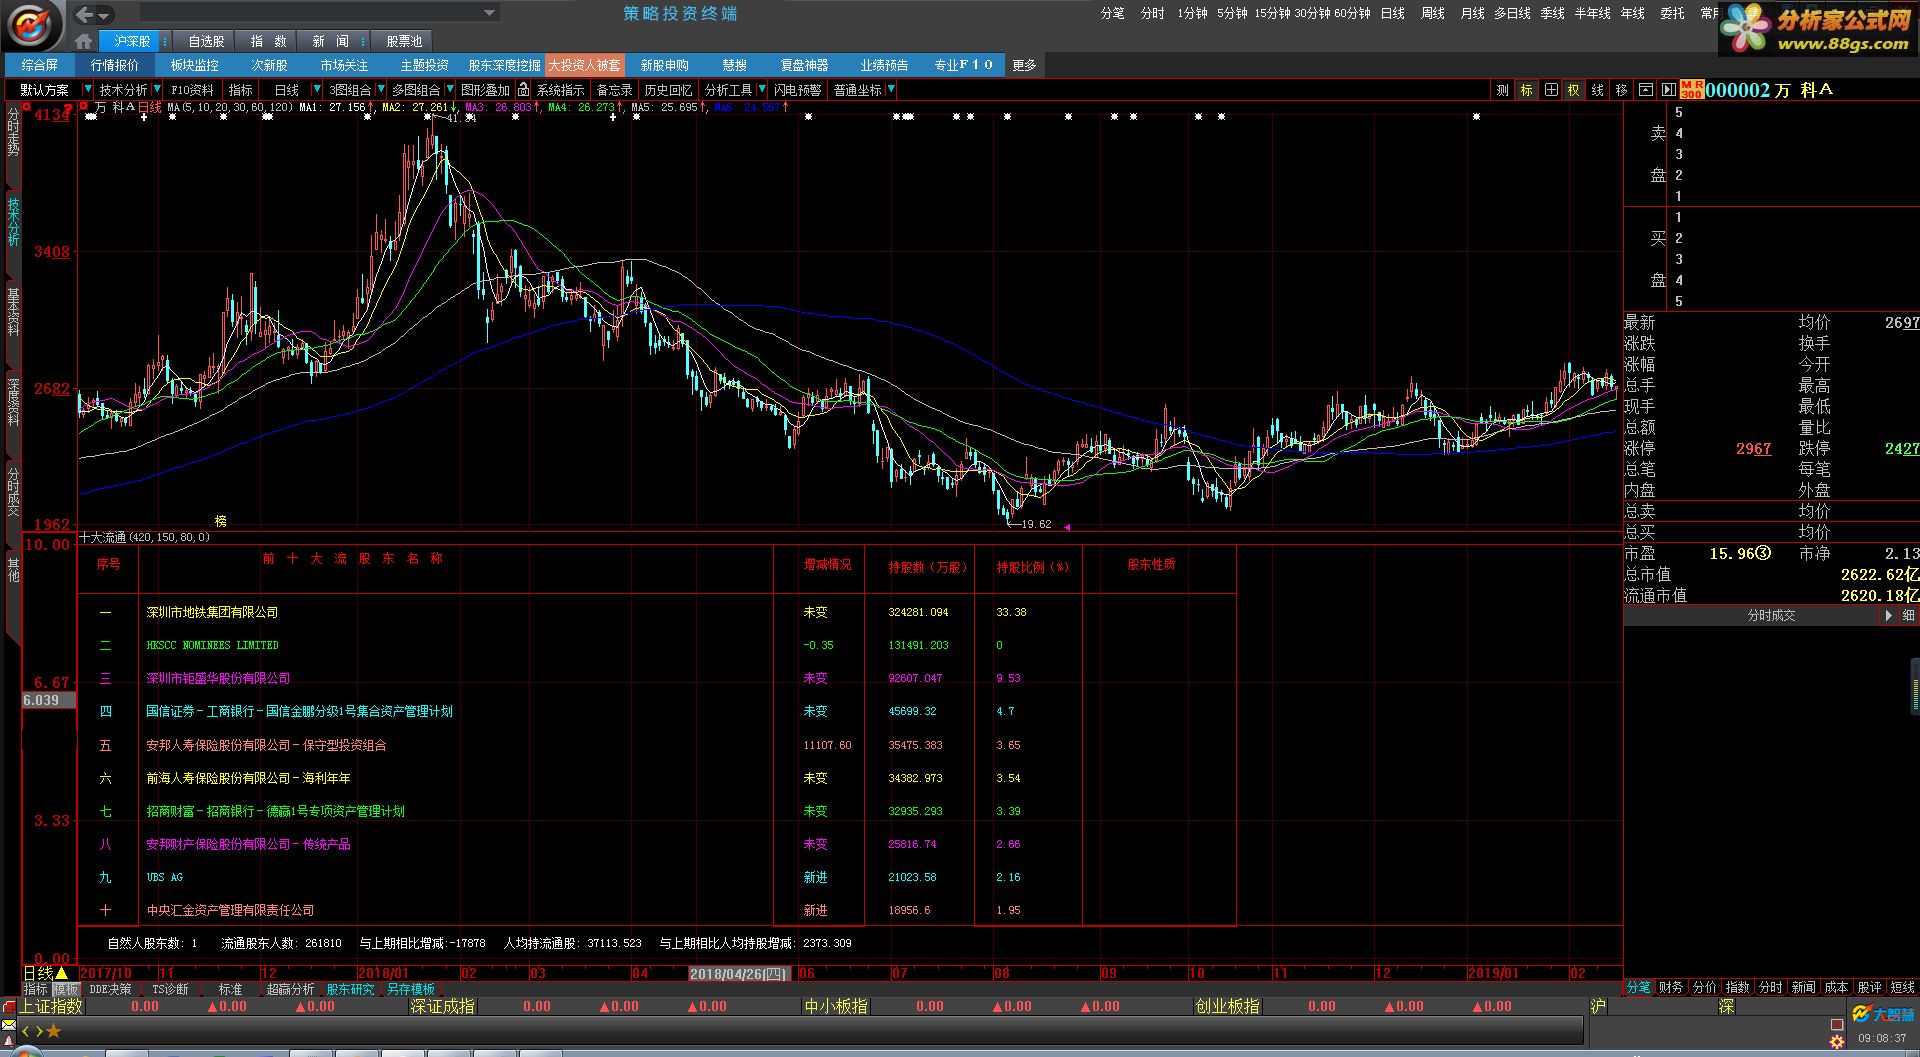Switch the period to 月线
This screenshot has width=1920, height=1057.
pos(1472,13)
